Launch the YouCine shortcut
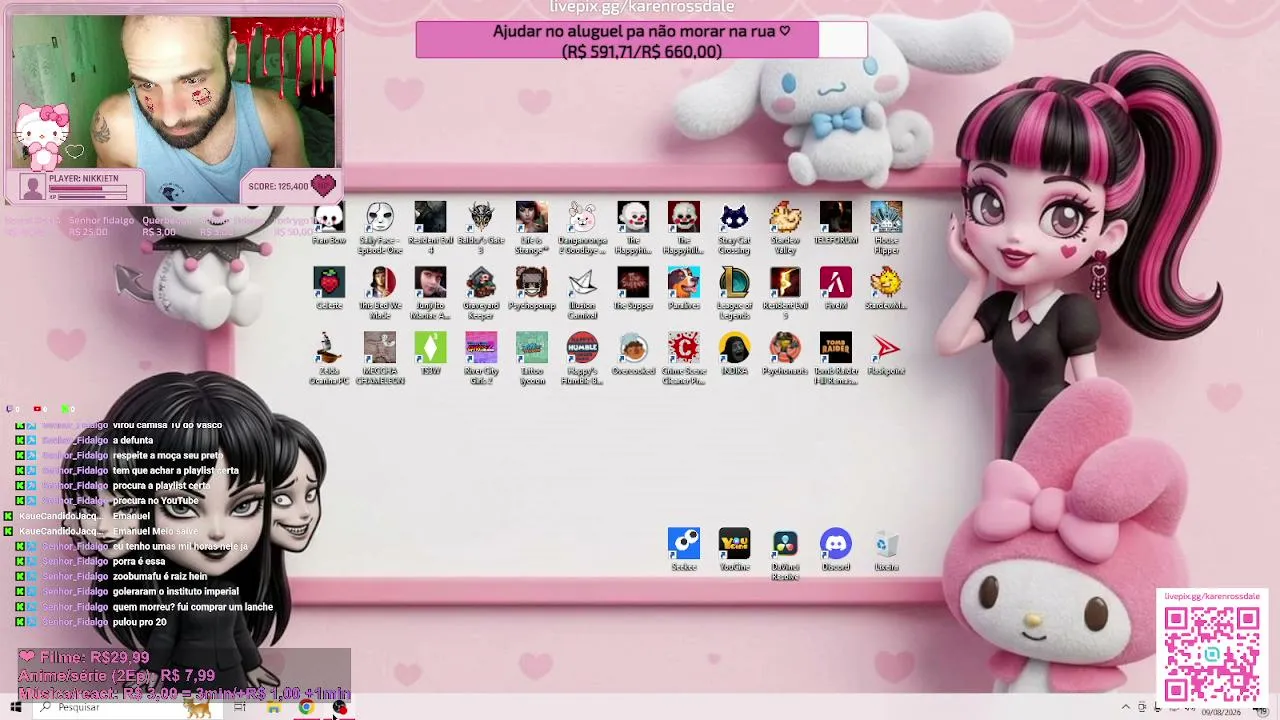The width and height of the screenshot is (1280, 720). (x=734, y=550)
